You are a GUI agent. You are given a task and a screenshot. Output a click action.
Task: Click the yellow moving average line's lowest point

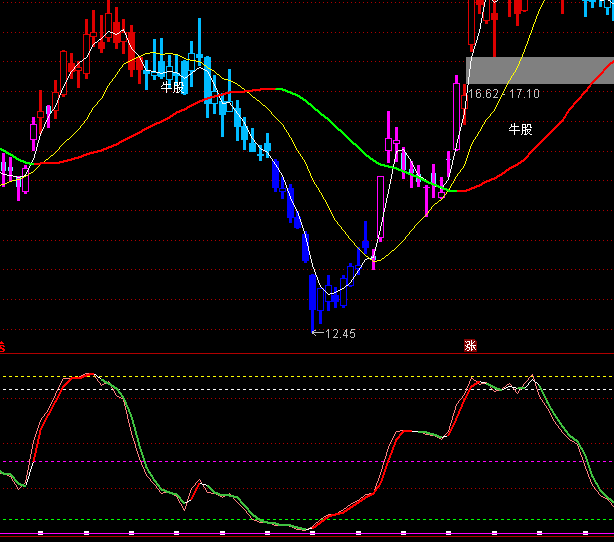(375, 259)
